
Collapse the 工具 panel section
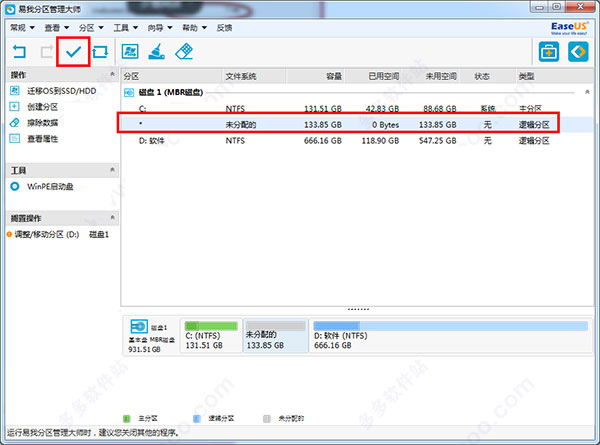(x=112, y=169)
